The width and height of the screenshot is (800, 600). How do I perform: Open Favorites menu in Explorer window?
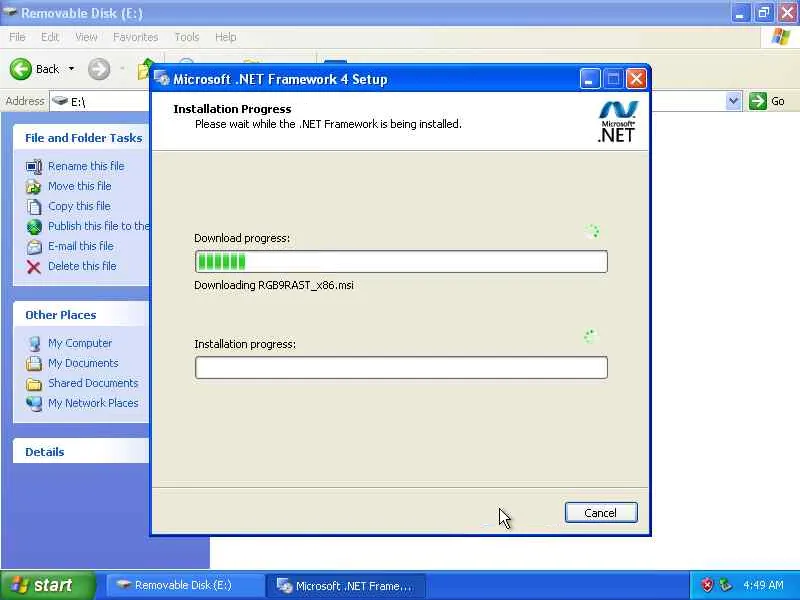tap(135, 37)
